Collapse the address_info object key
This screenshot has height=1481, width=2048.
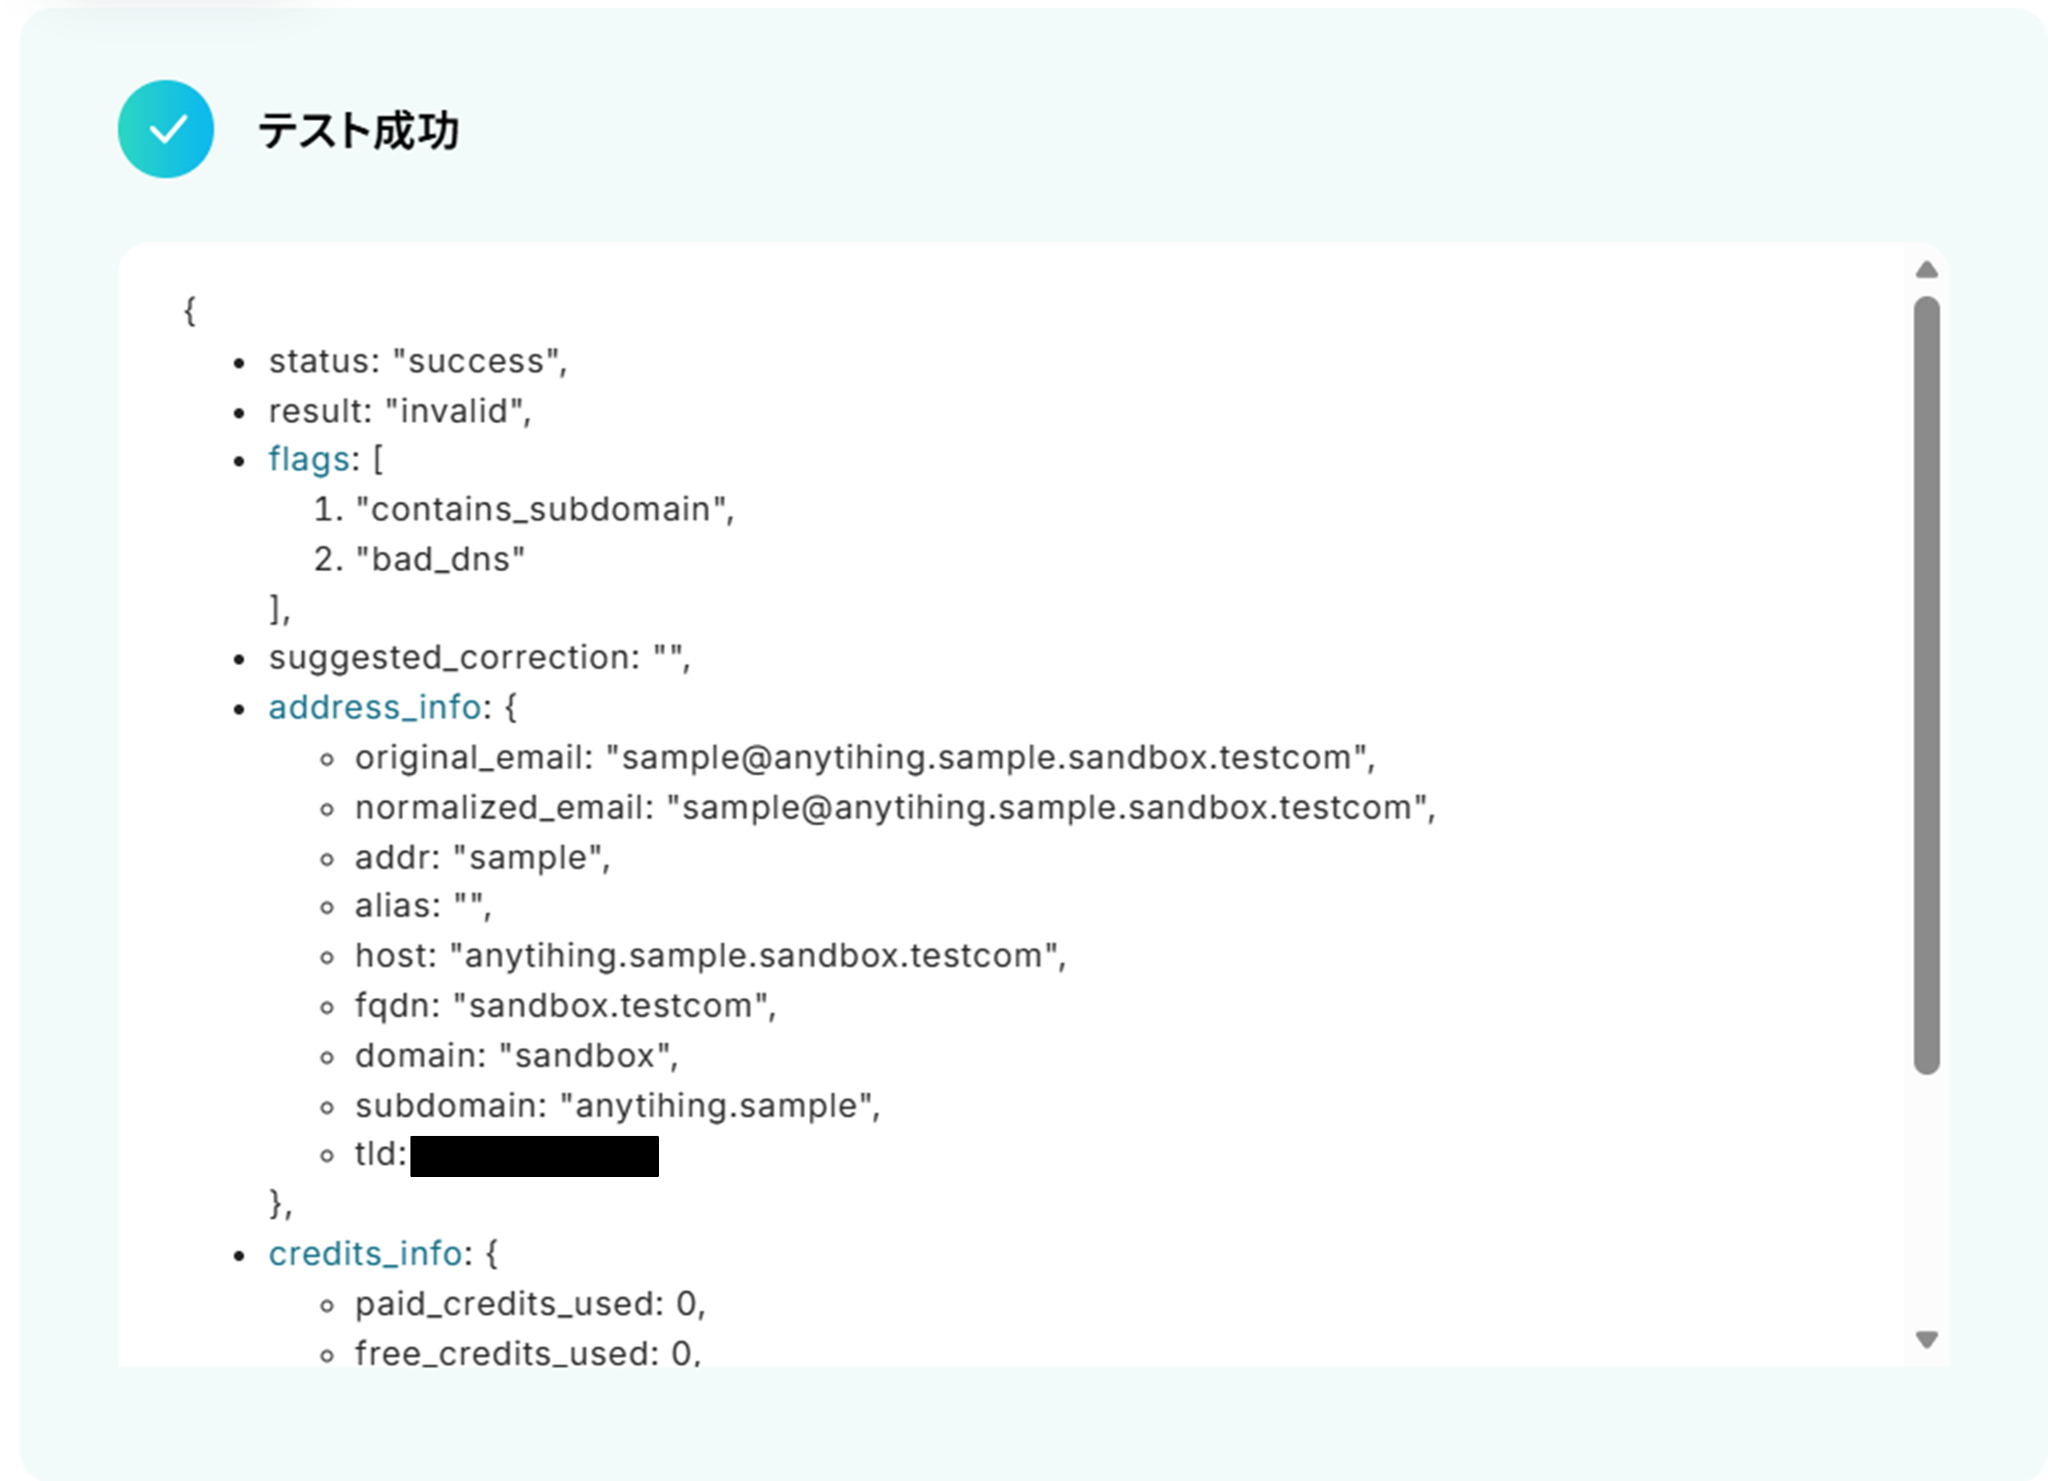(375, 707)
